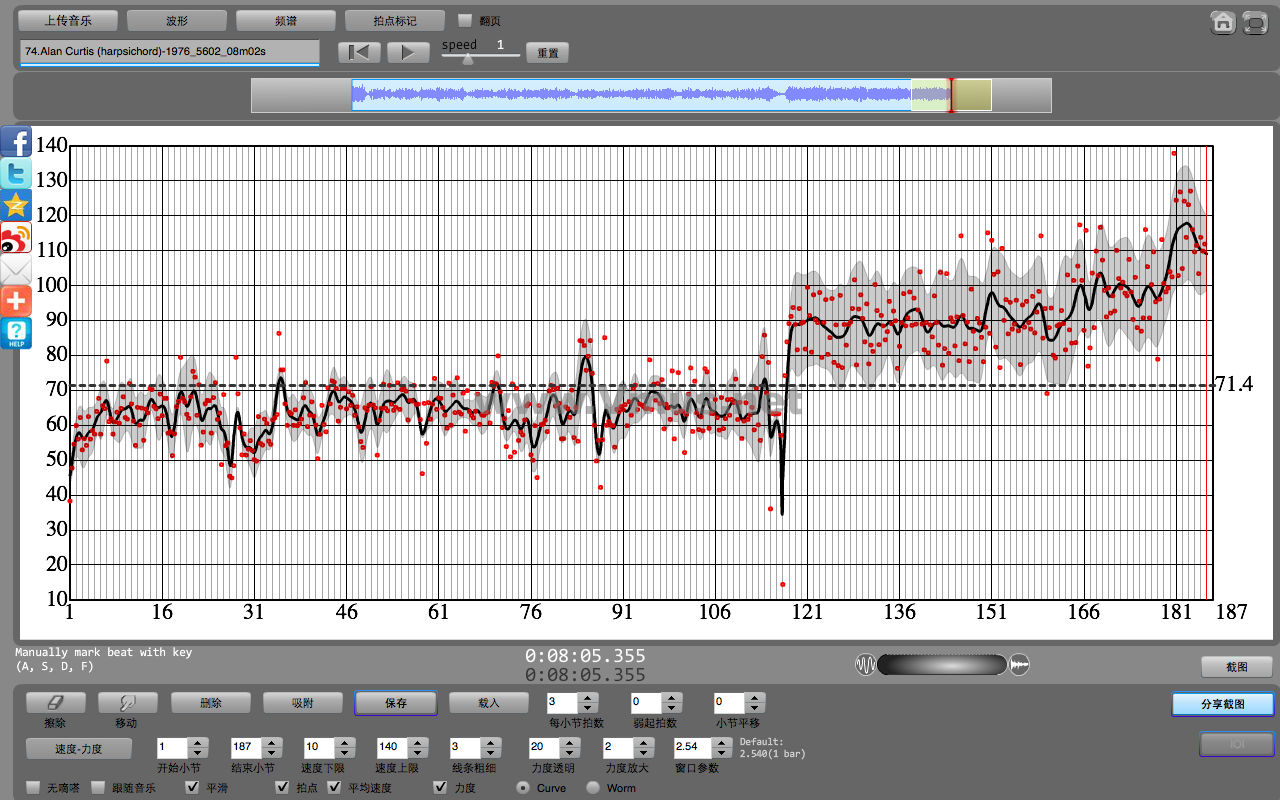This screenshot has width=1280, height=800.
Task: Select the eraser (擦除) tool
Action: point(56,703)
